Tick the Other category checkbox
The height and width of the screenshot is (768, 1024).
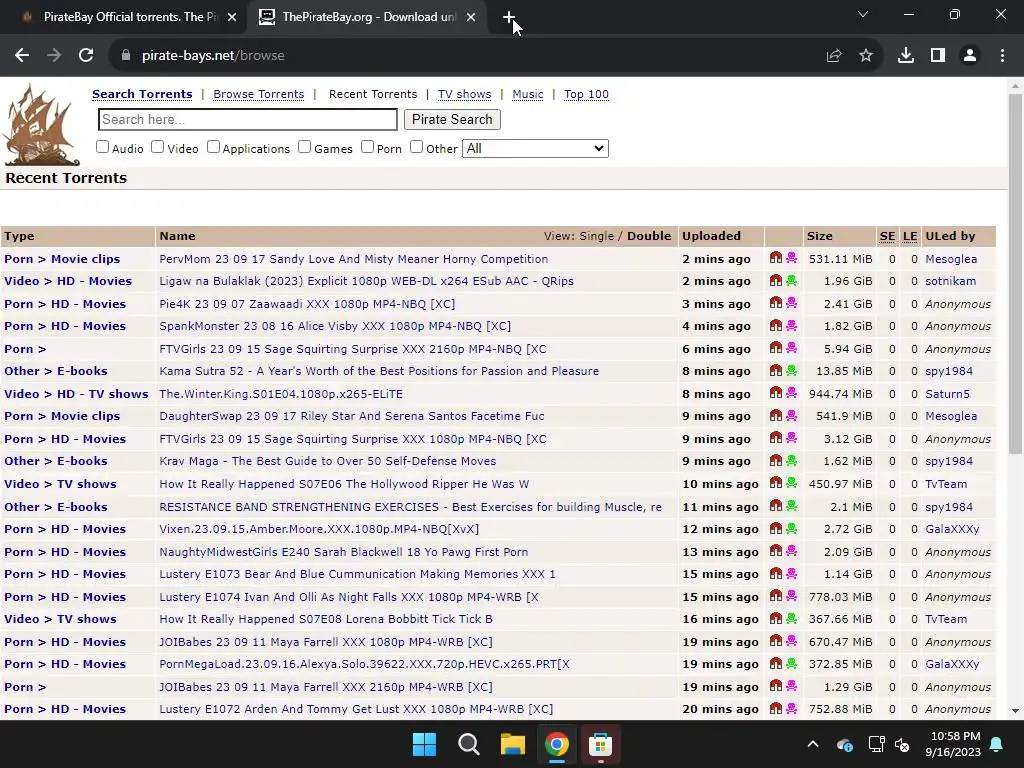pyautogui.click(x=416, y=147)
